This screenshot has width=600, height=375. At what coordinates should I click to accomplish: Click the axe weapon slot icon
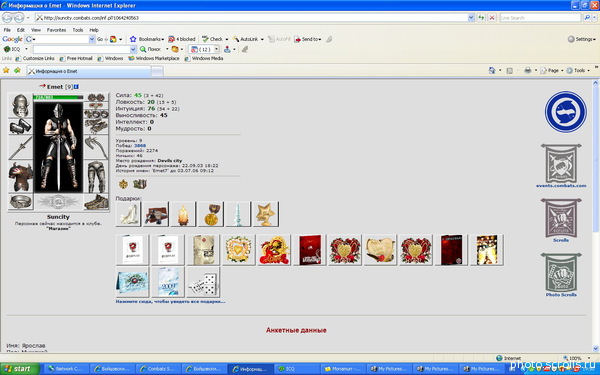click(96, 147)
